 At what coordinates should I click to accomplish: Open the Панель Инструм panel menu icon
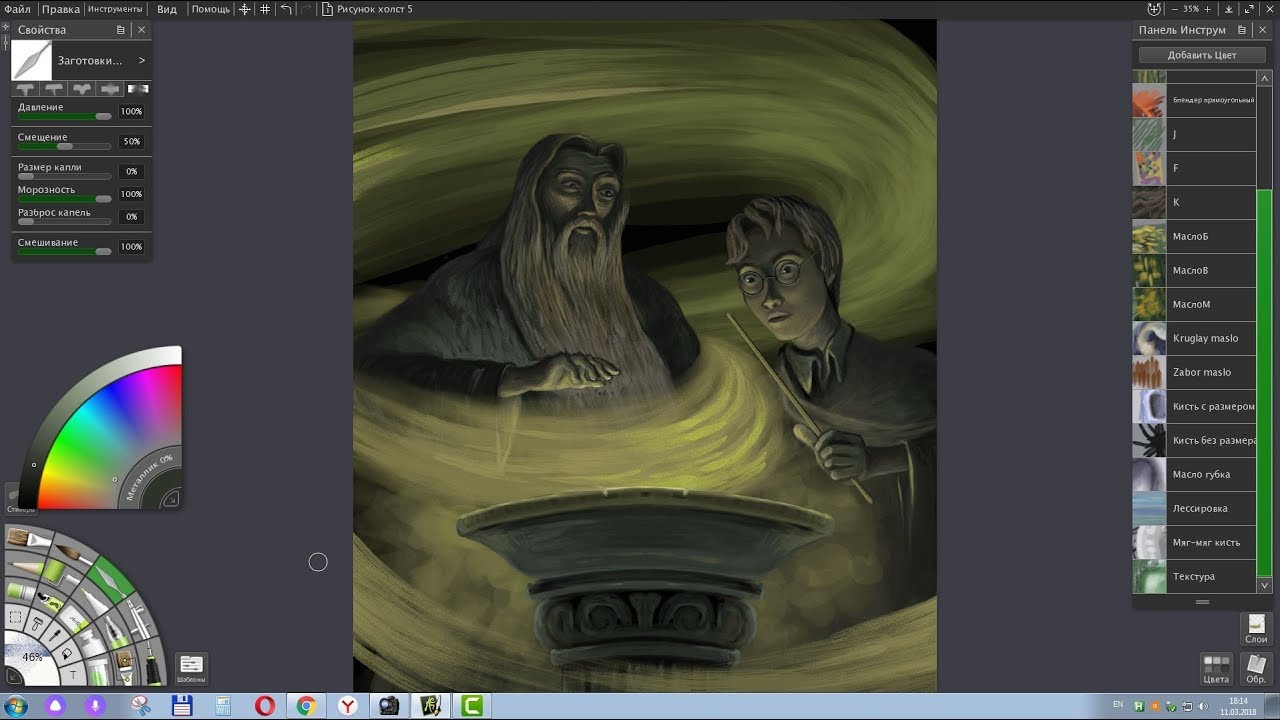tap(1242, 30)
